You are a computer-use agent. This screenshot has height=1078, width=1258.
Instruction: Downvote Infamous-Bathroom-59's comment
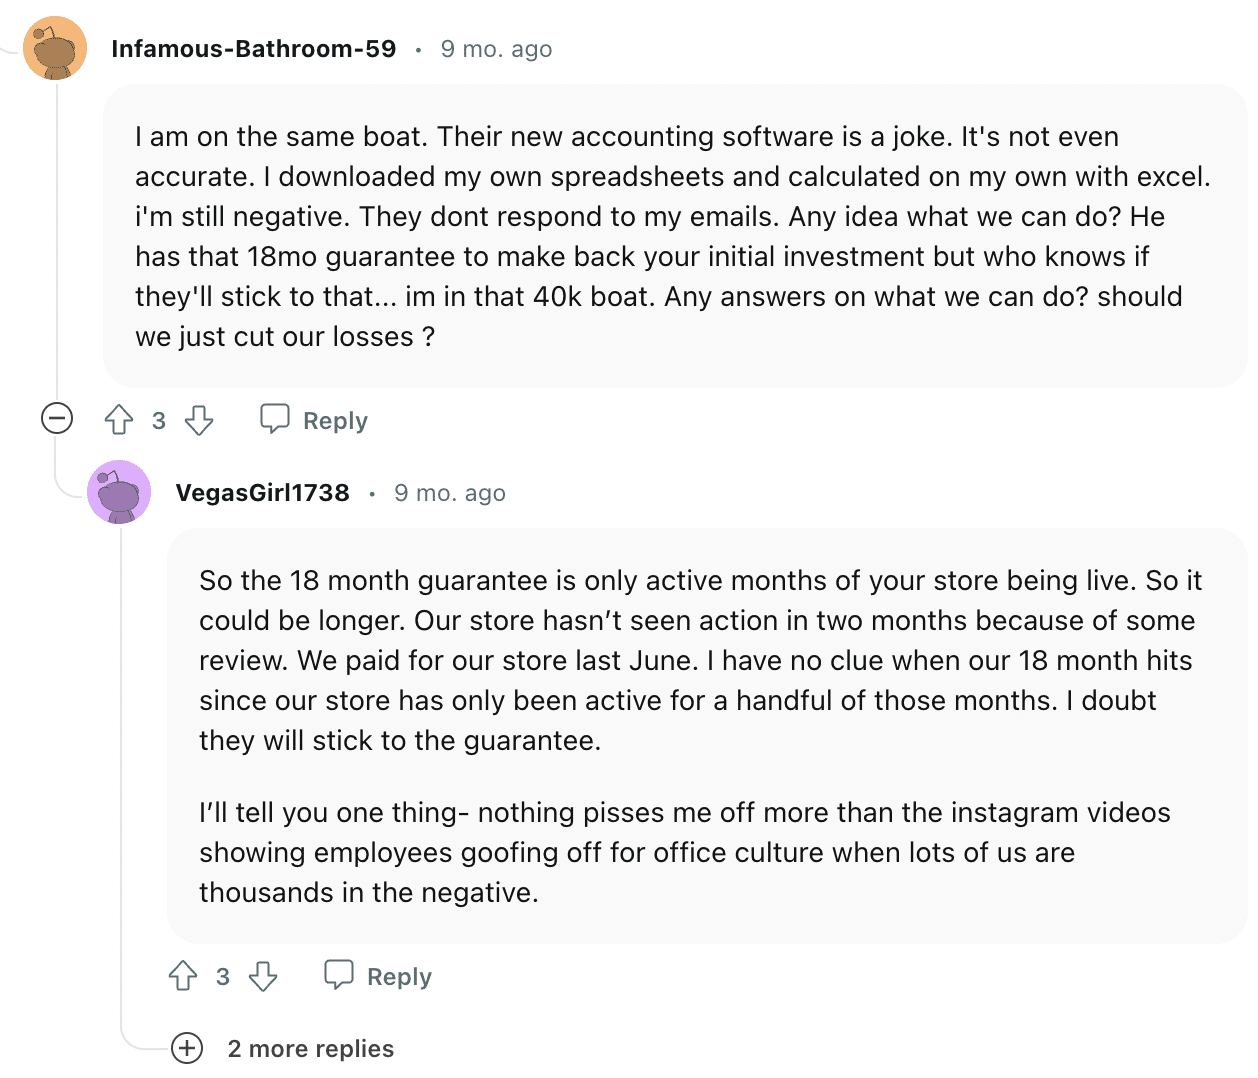pos(199,420)
